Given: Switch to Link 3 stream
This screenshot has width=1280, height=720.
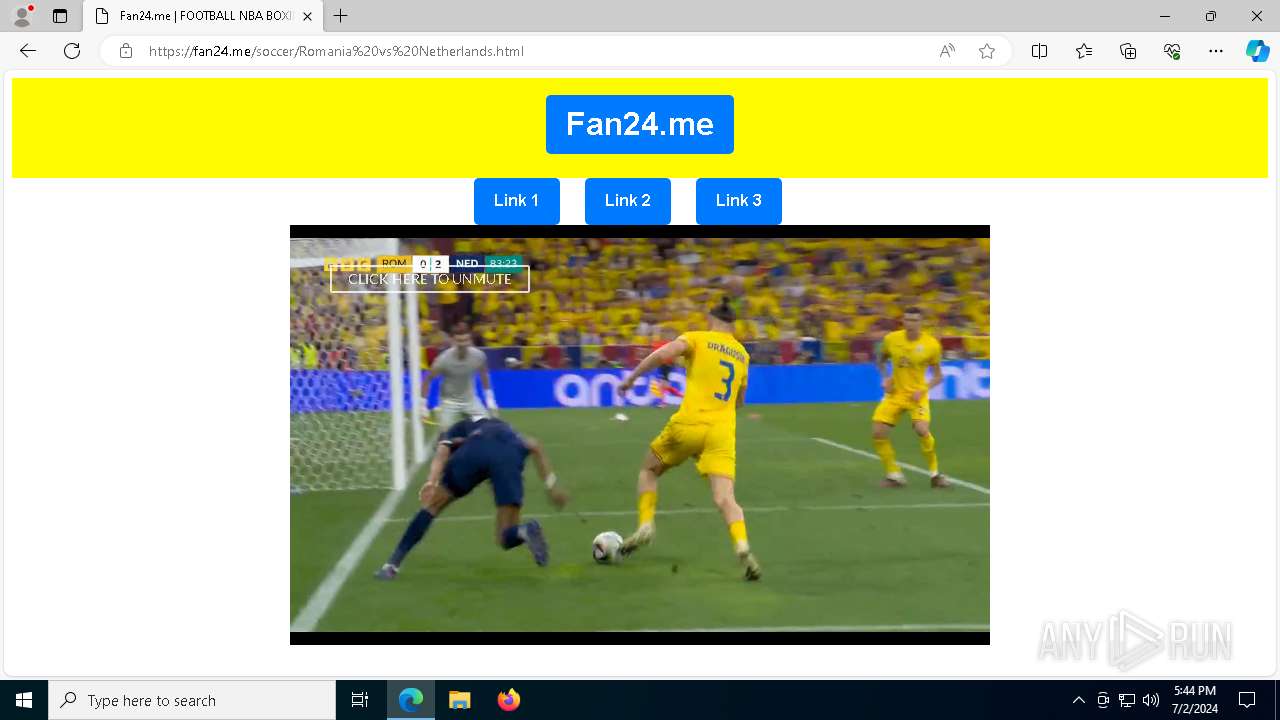Looking at the screenshot, I should click(739, 201).
